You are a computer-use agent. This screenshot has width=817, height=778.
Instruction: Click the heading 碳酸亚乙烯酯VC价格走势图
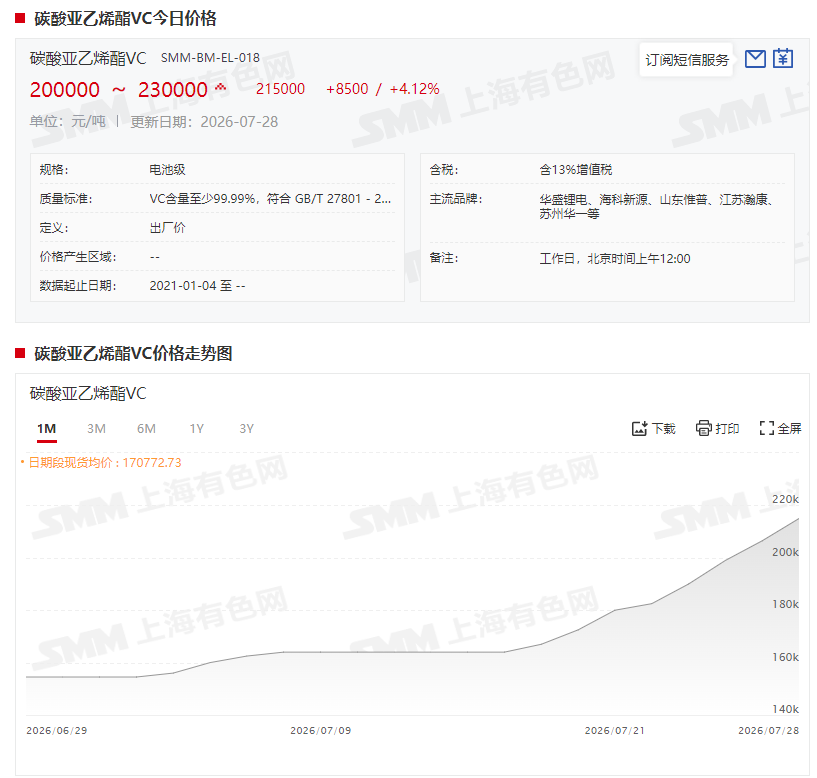coord(133,354)
